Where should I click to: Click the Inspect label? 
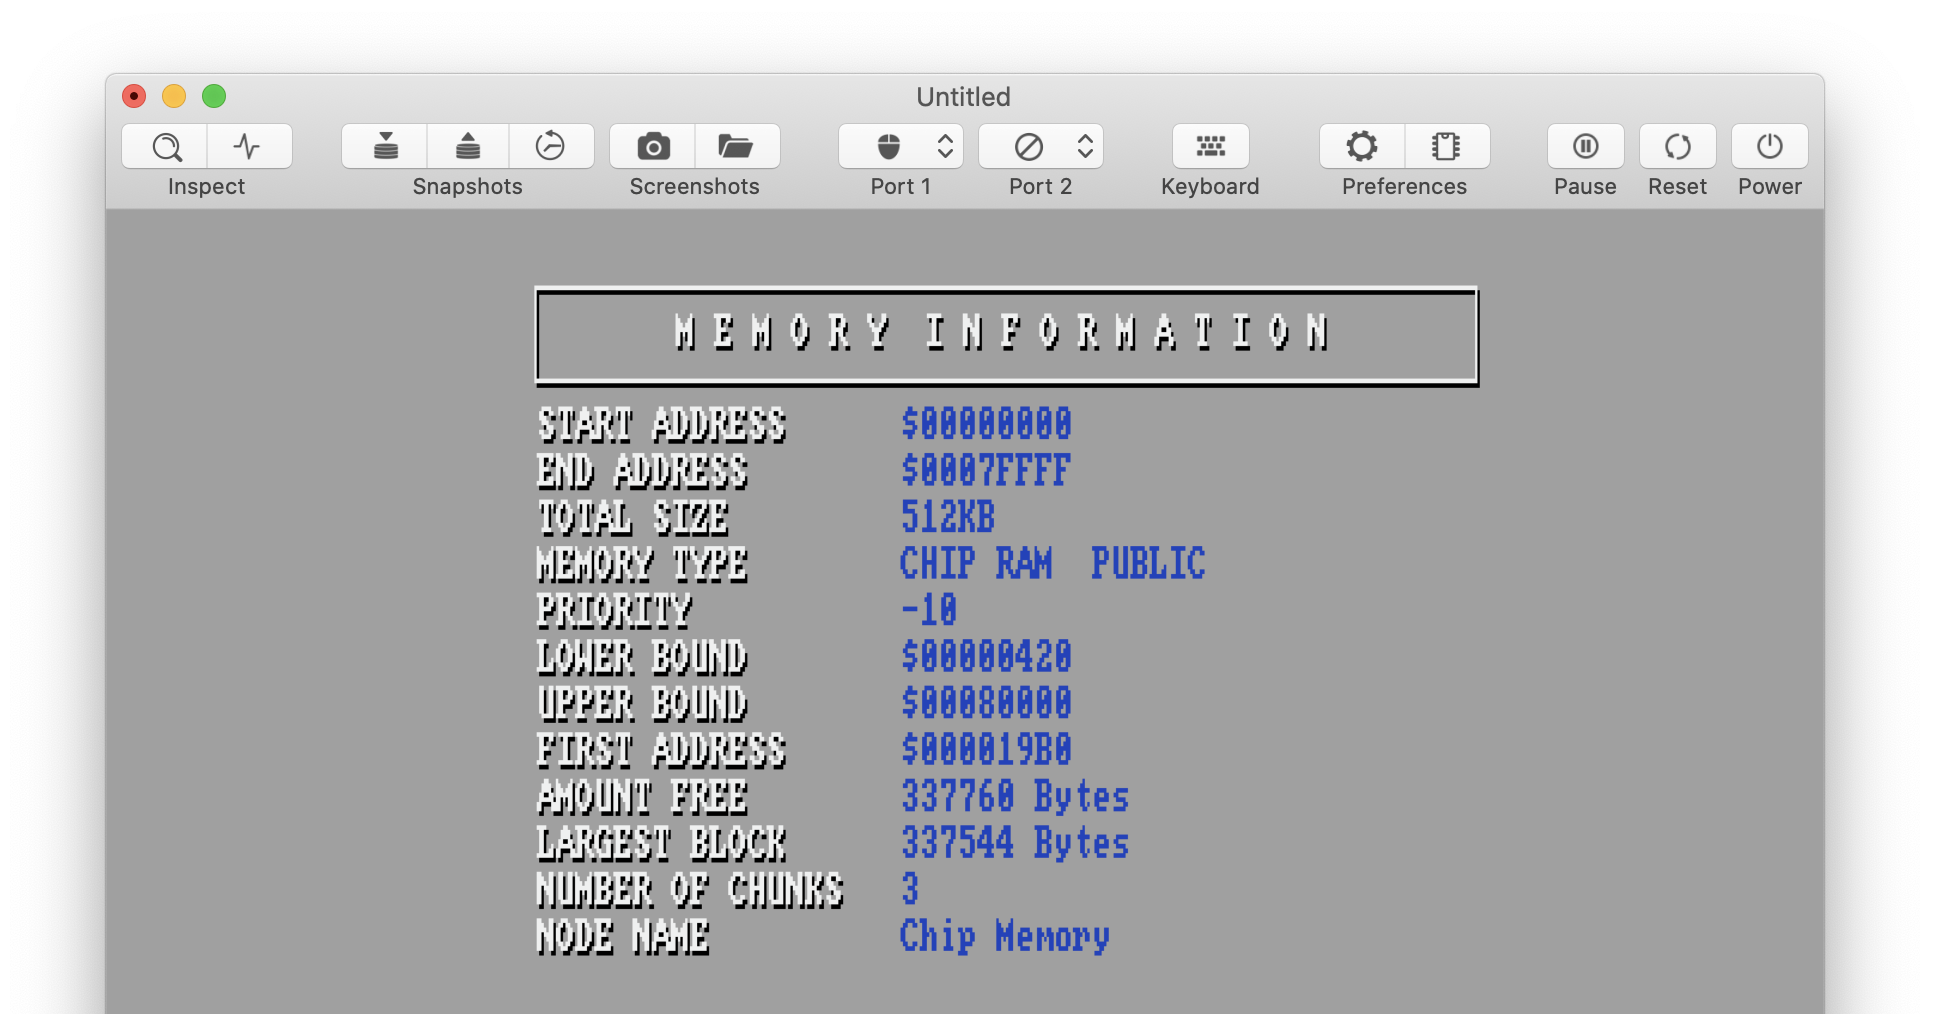click(x=206, y=187)
